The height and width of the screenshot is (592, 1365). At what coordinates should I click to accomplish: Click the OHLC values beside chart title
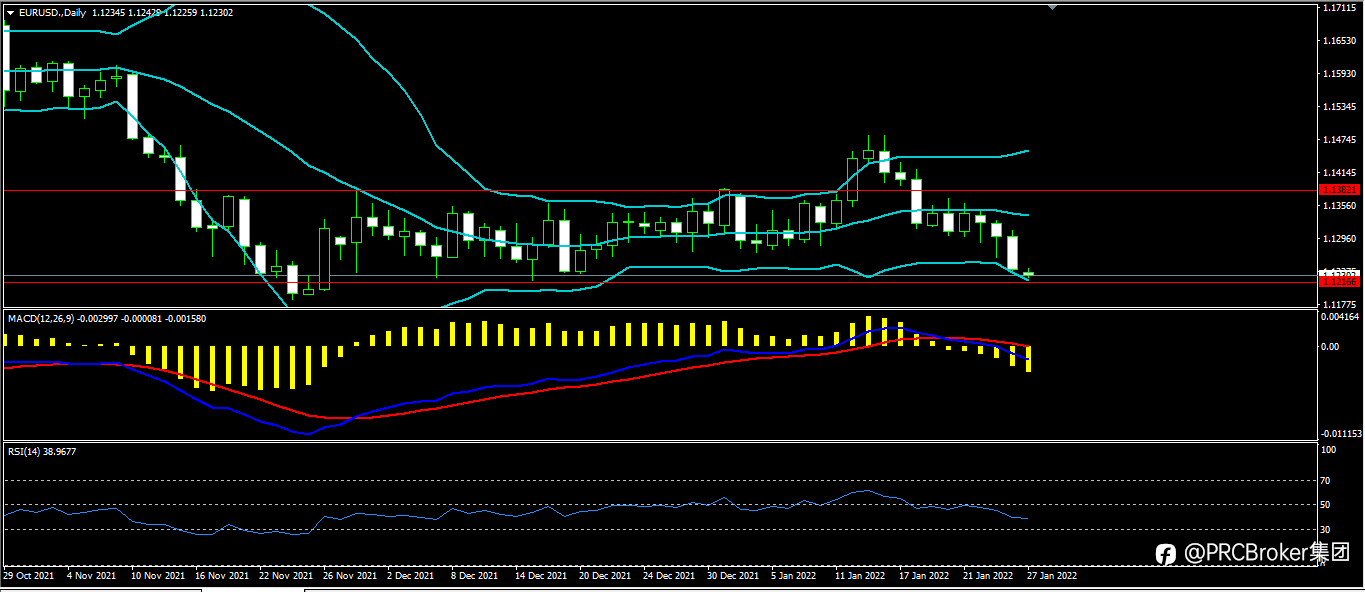pos(161,12)
